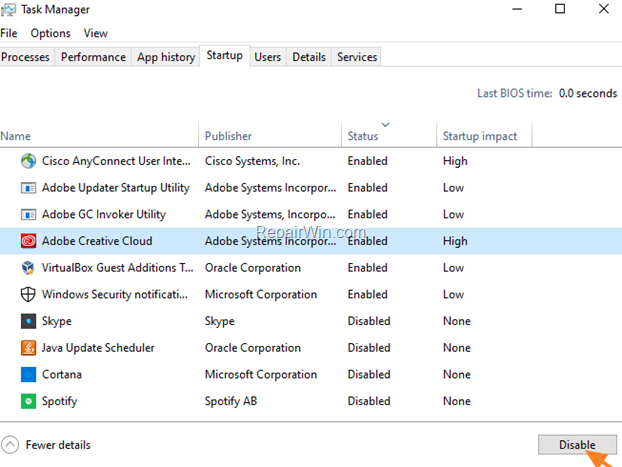Select the Startup tab
Viewport: 622px width, 467px height.
coord(225,56)
